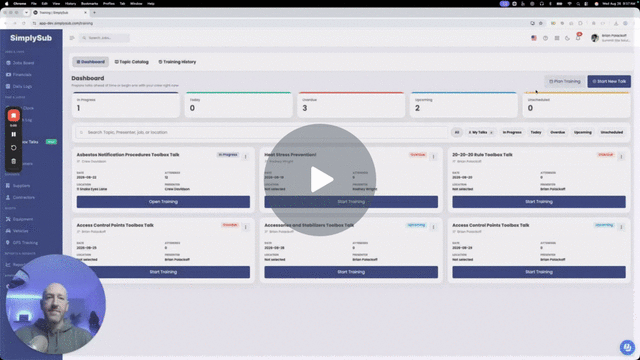Open the support chat bubble icon
The image size is (640, 360).
tap(627, 347)
